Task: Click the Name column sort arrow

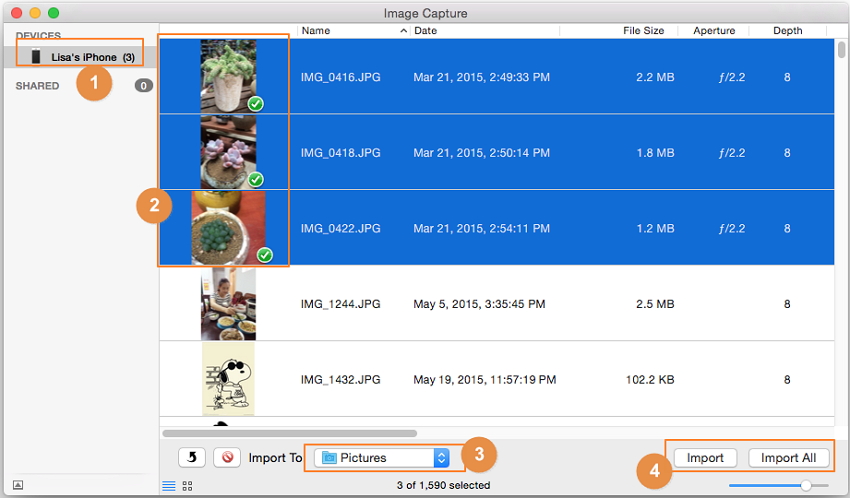Action: [404, 31]
